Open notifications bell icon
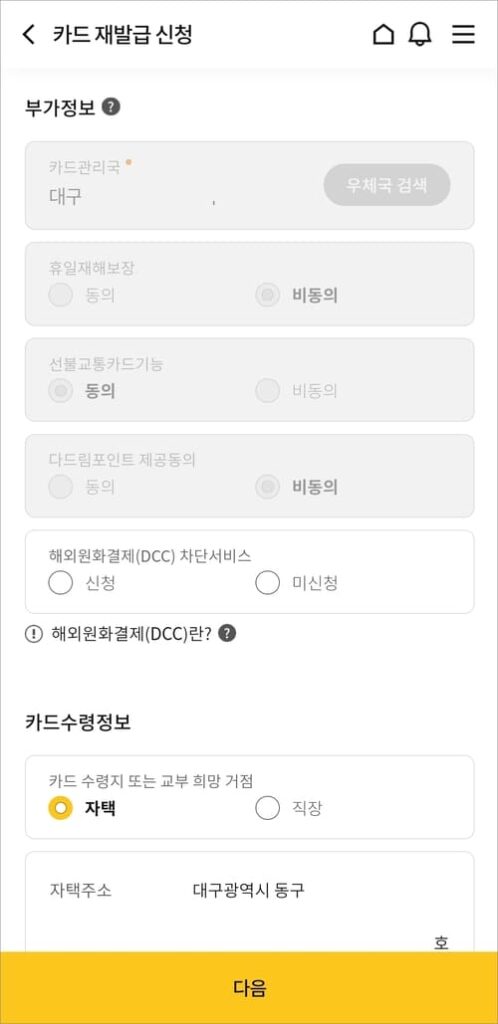Viewport: 498px width, 1024px height. point(420,35)
